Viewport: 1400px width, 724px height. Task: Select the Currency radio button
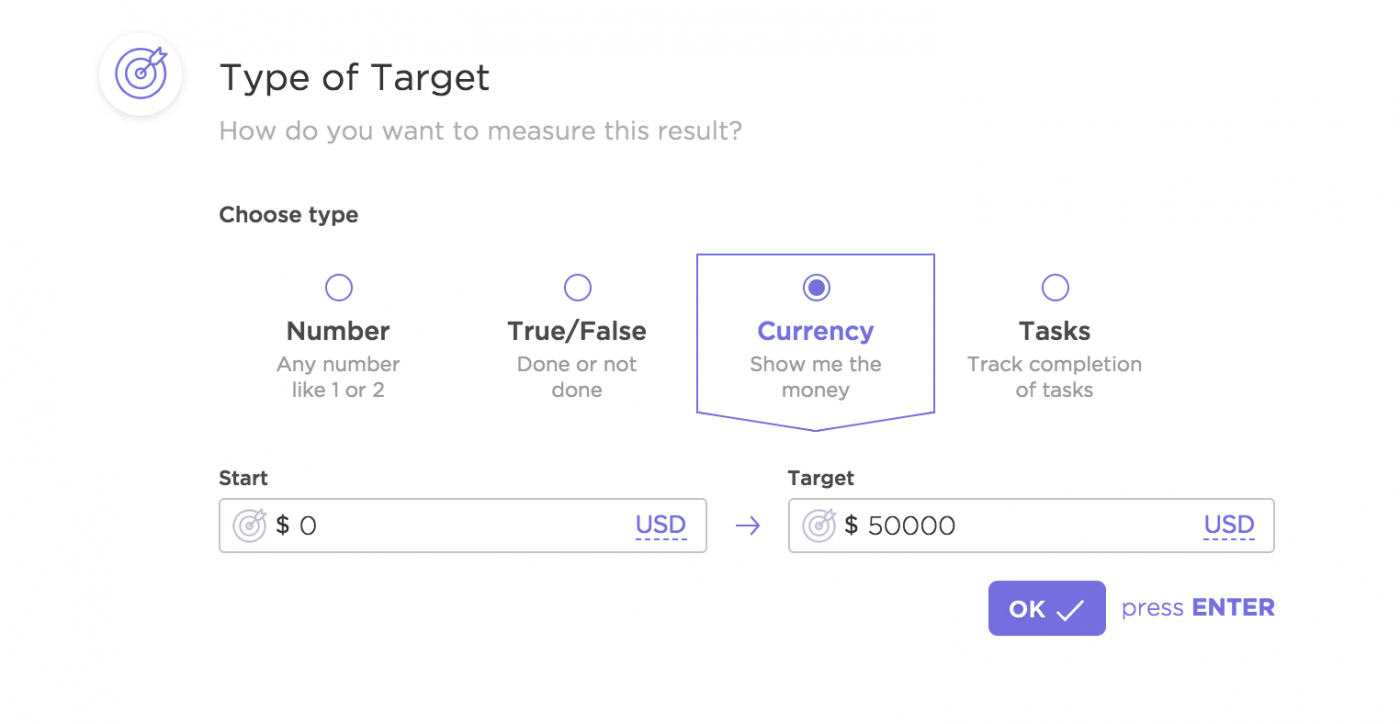coord(816,288)
